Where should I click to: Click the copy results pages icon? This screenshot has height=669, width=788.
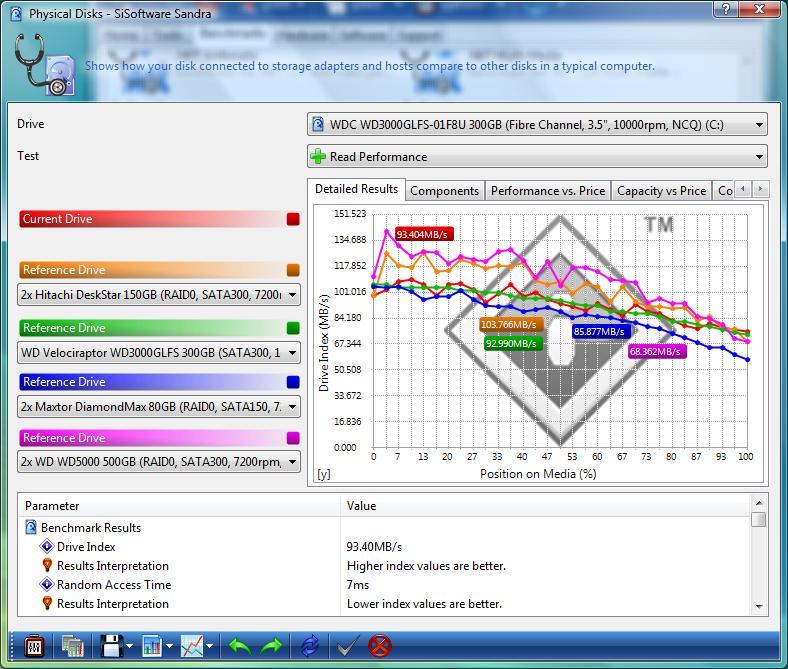tap(72, 646)
